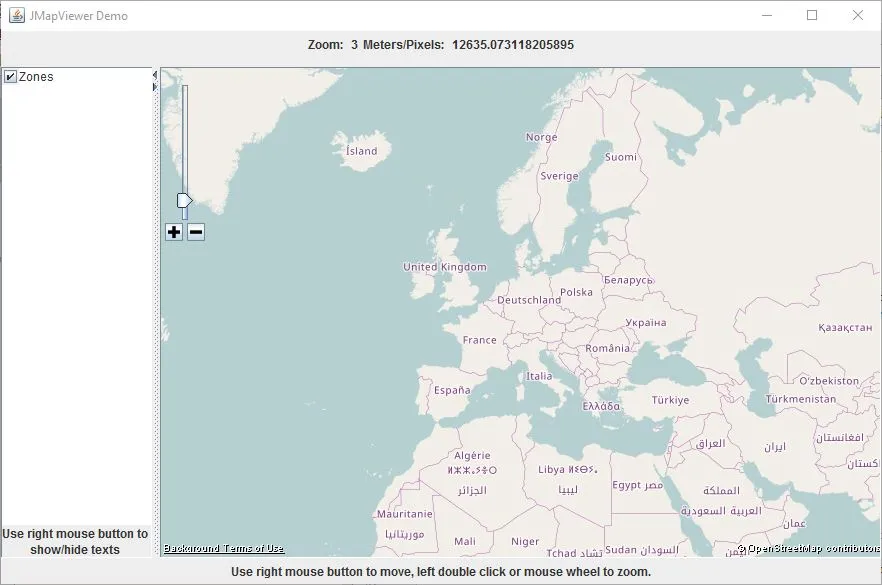Select Ísland on the map
882x585 pixels.
pos(363,151)
